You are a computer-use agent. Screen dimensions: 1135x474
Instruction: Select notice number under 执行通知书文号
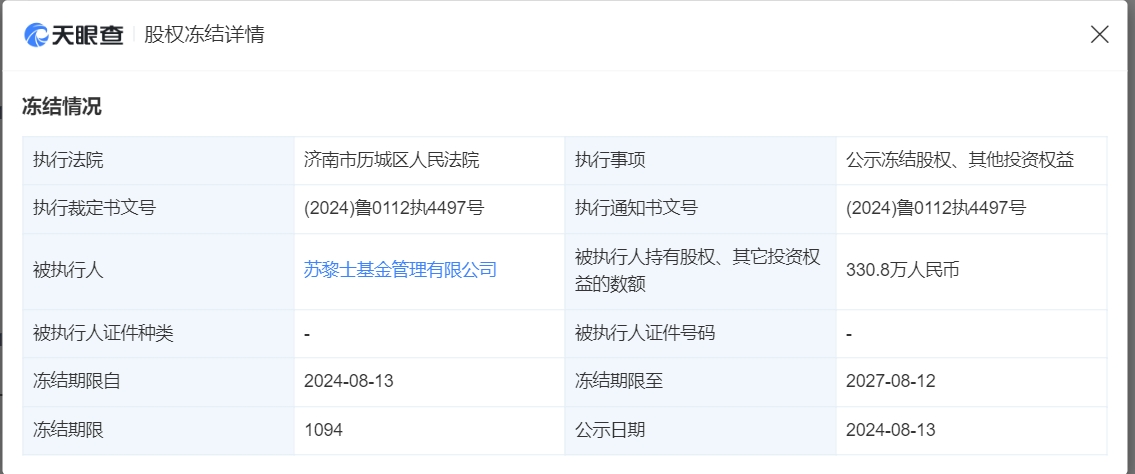coord(935,208)
